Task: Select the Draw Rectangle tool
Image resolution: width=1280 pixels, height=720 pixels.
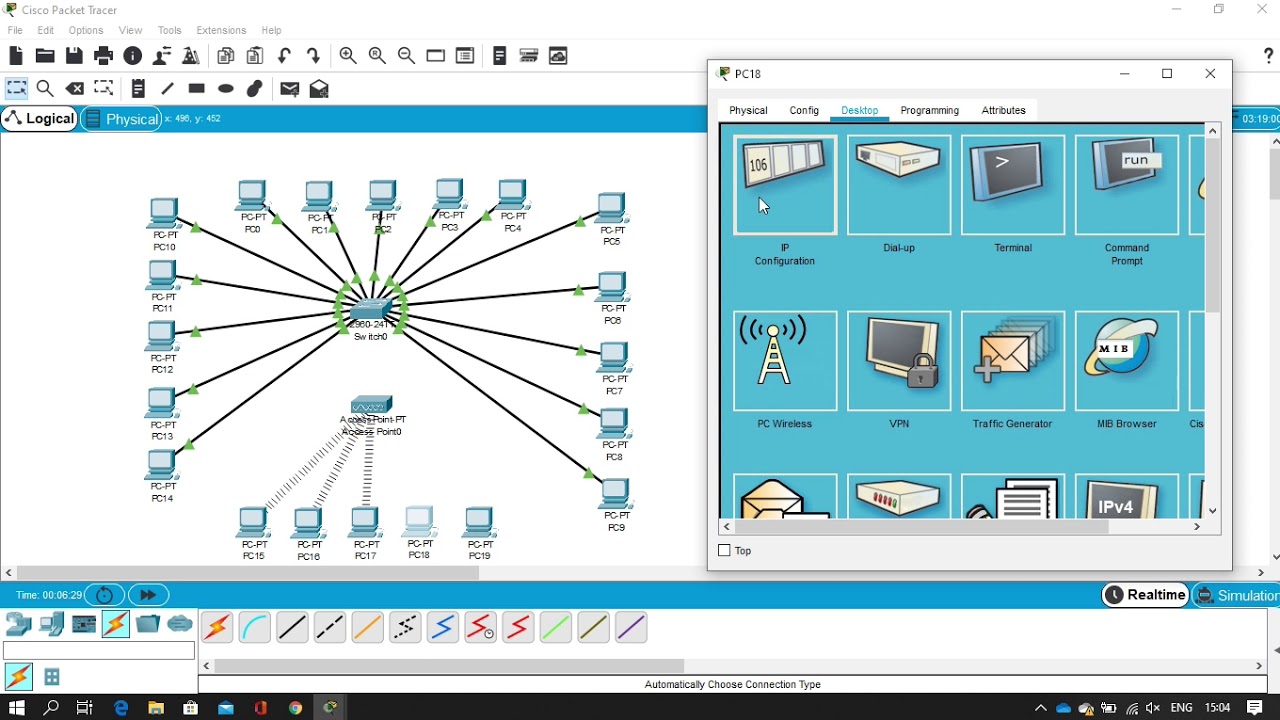Action: (196, 89)
